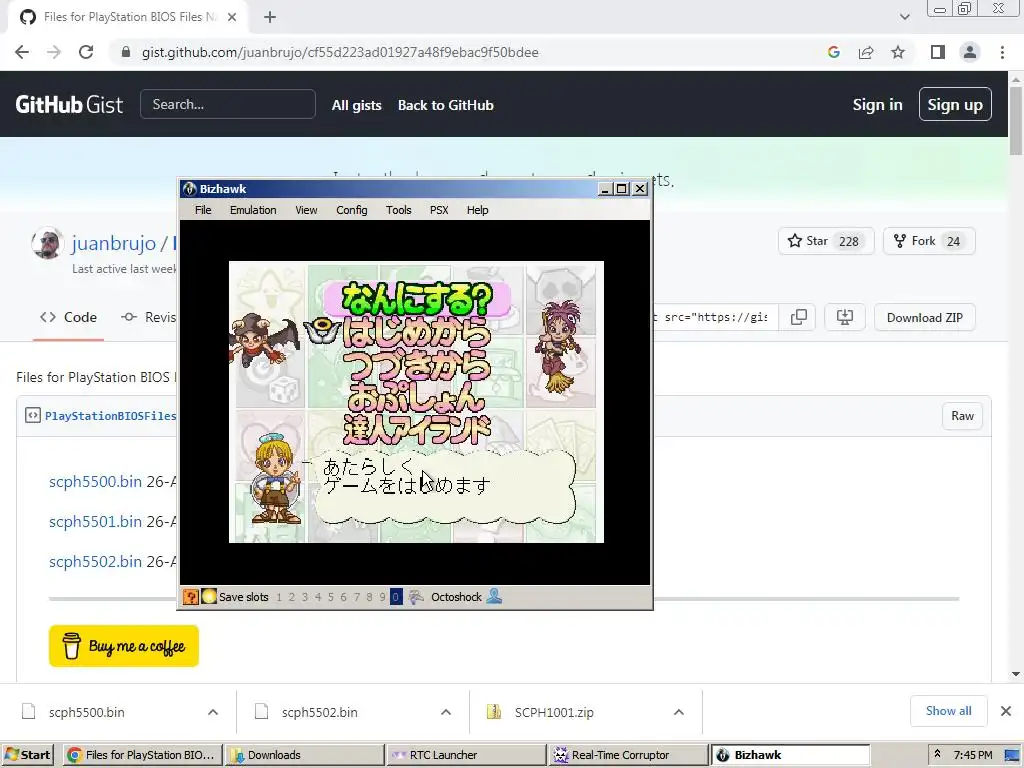
Task: Click the GitHub Gist logo
Action: 69,104
